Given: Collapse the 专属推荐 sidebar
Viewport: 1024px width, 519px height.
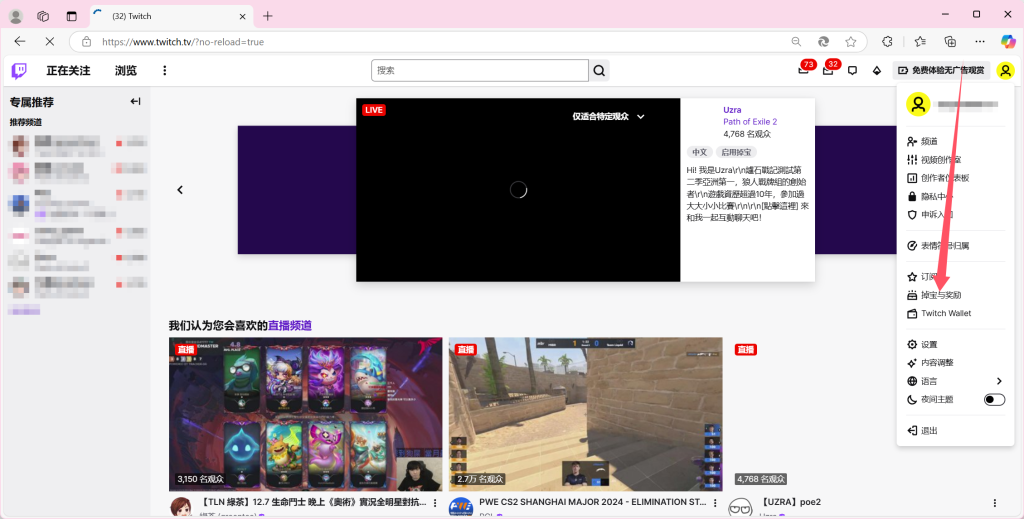Looking at the screenshot, I should (135, 101).
